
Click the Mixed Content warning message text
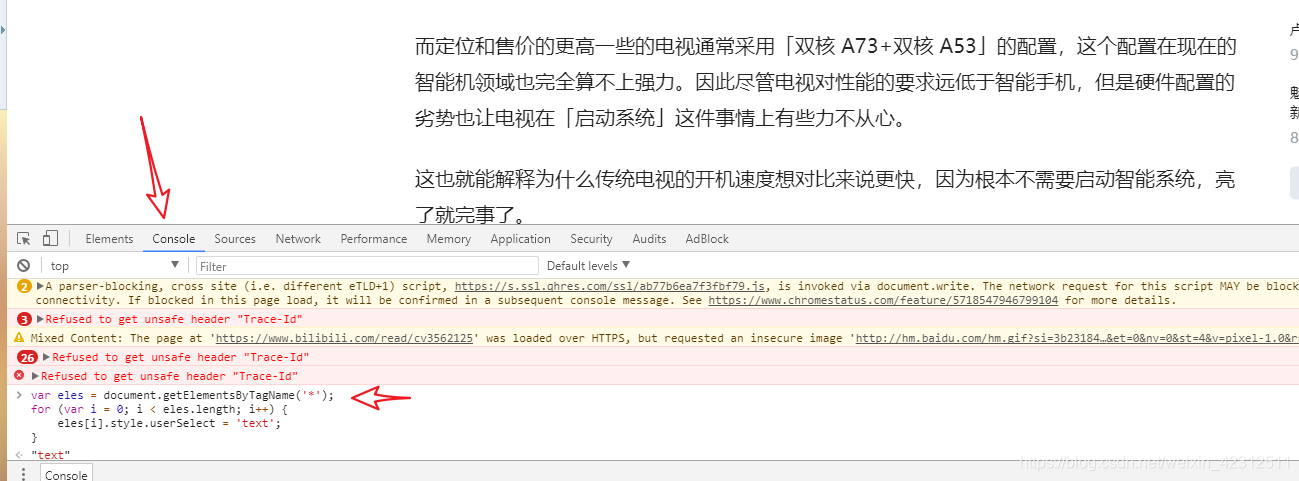point(664,338)
